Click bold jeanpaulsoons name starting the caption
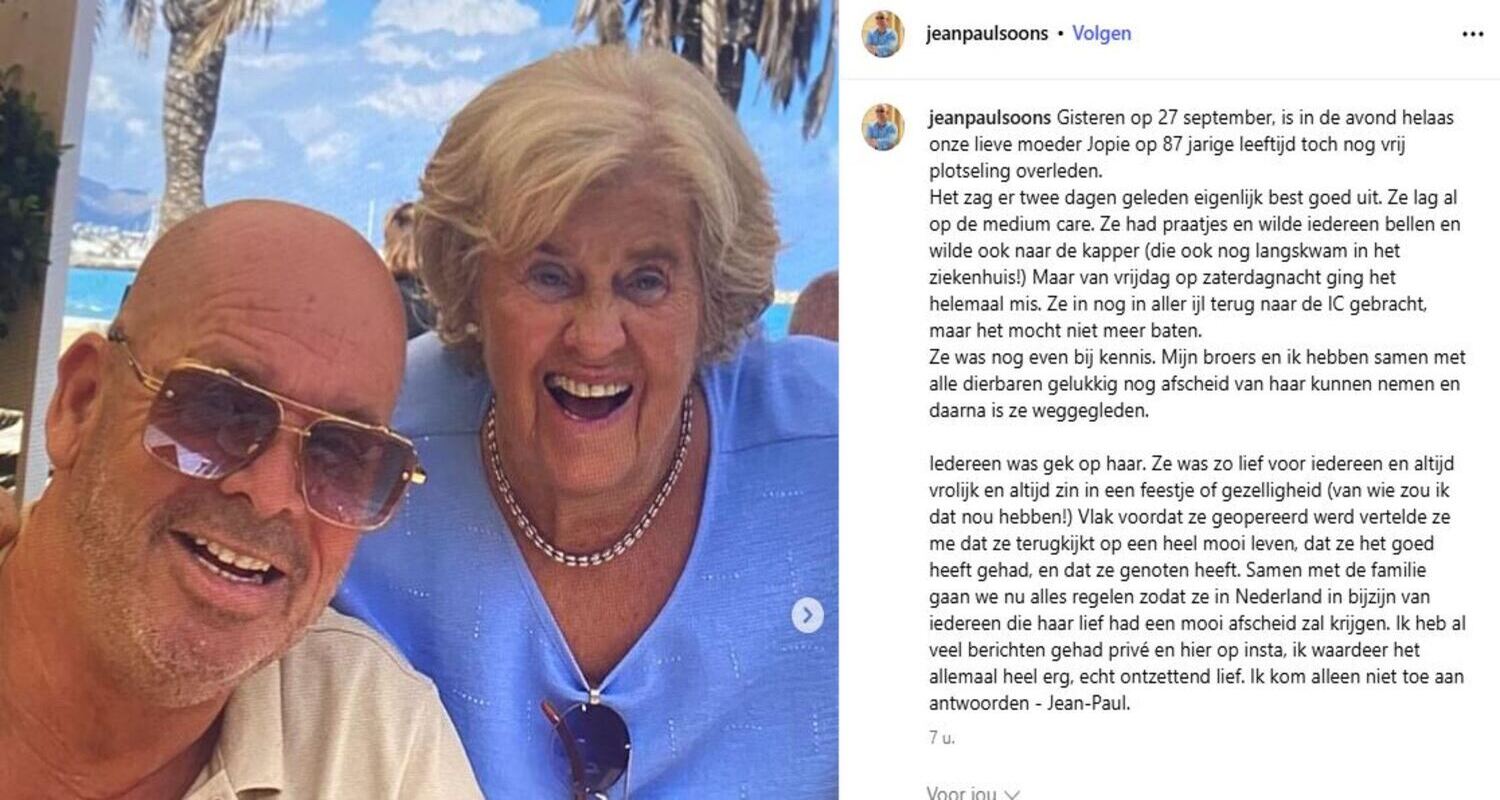1500x800 pixels. (x=988, y=118)
